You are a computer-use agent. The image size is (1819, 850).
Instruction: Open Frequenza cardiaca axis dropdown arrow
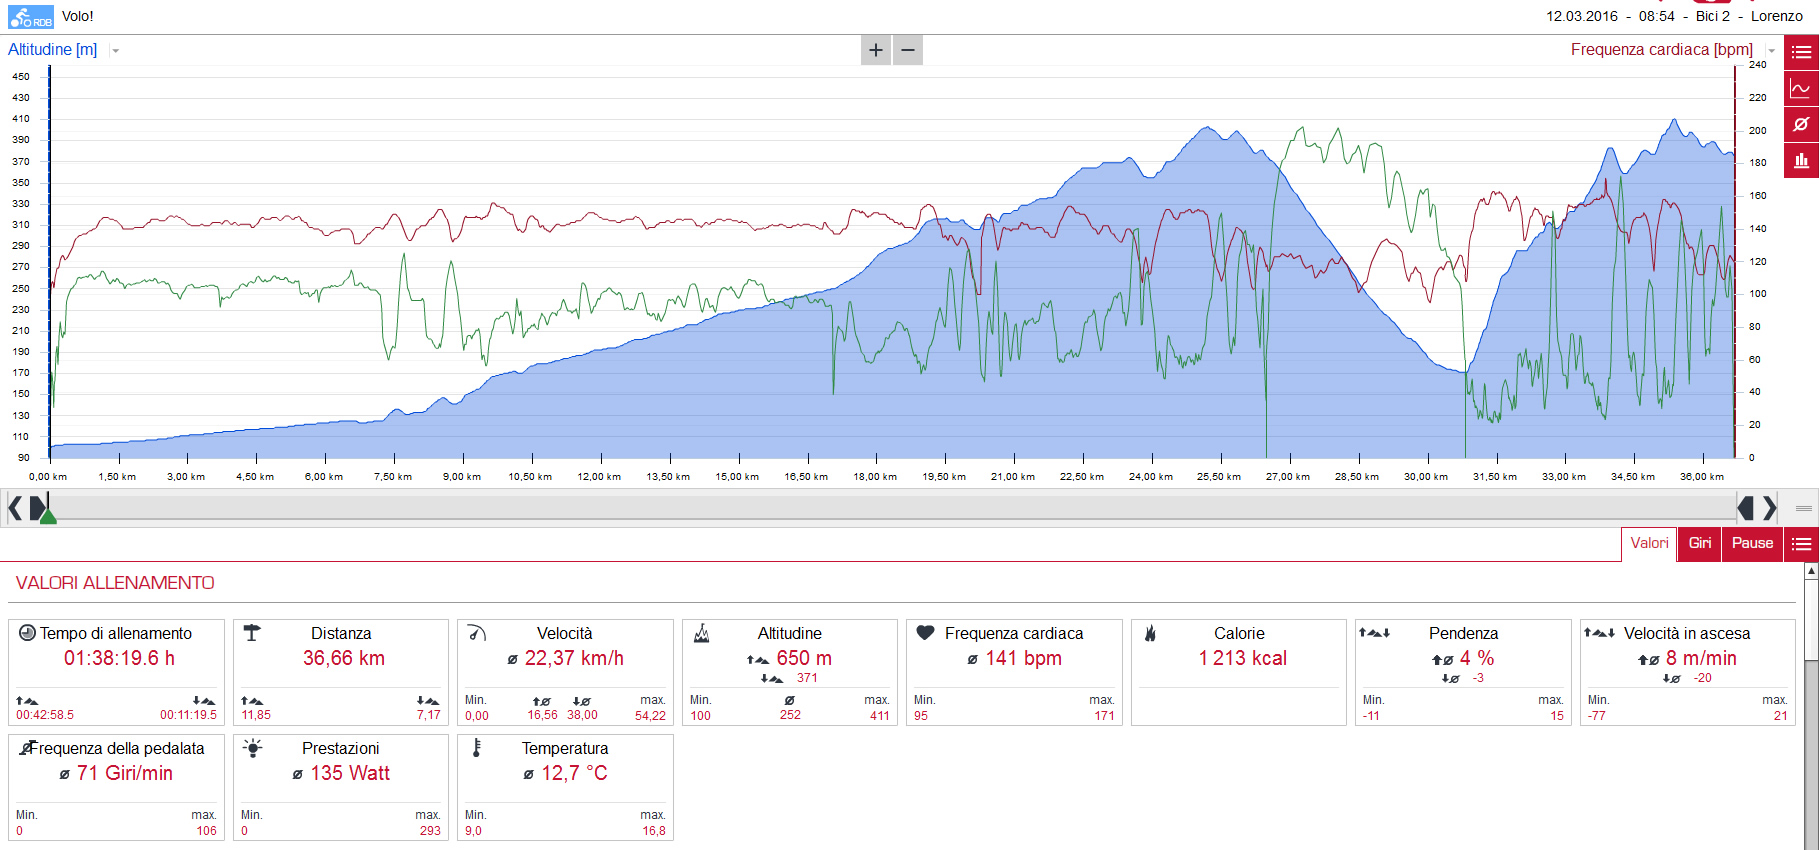tap(1771, 51)
